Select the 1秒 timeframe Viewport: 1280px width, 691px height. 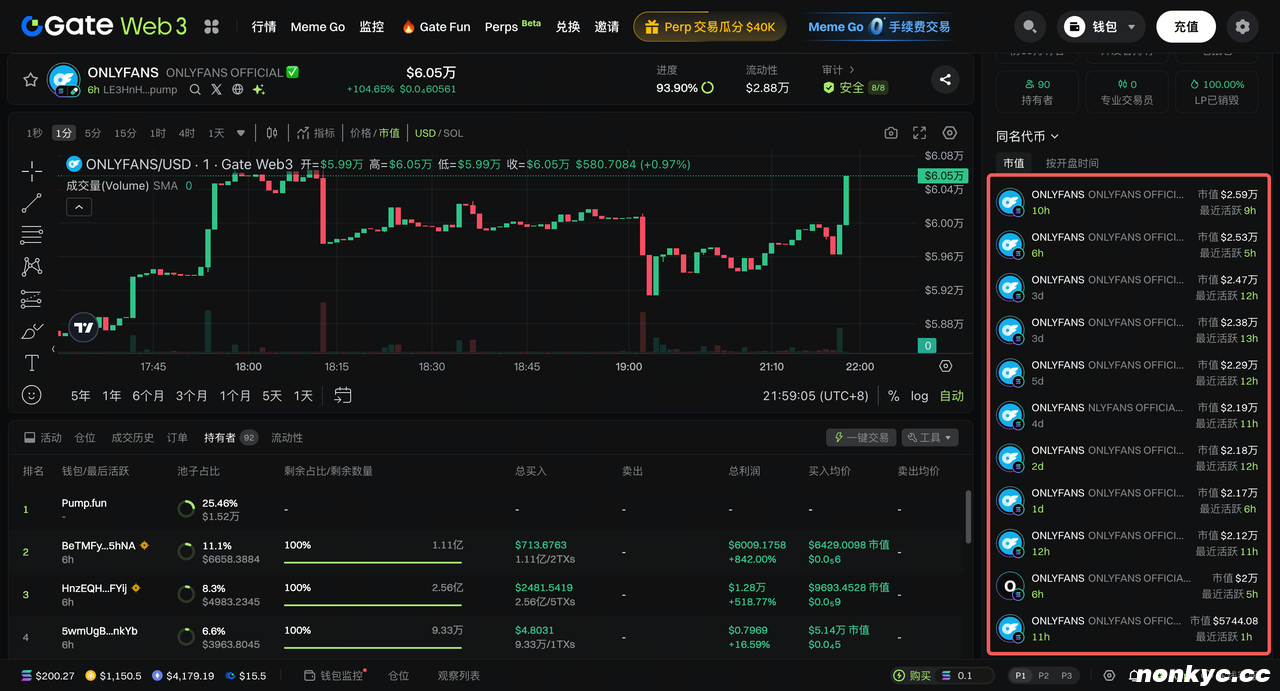tap(35, 133)
